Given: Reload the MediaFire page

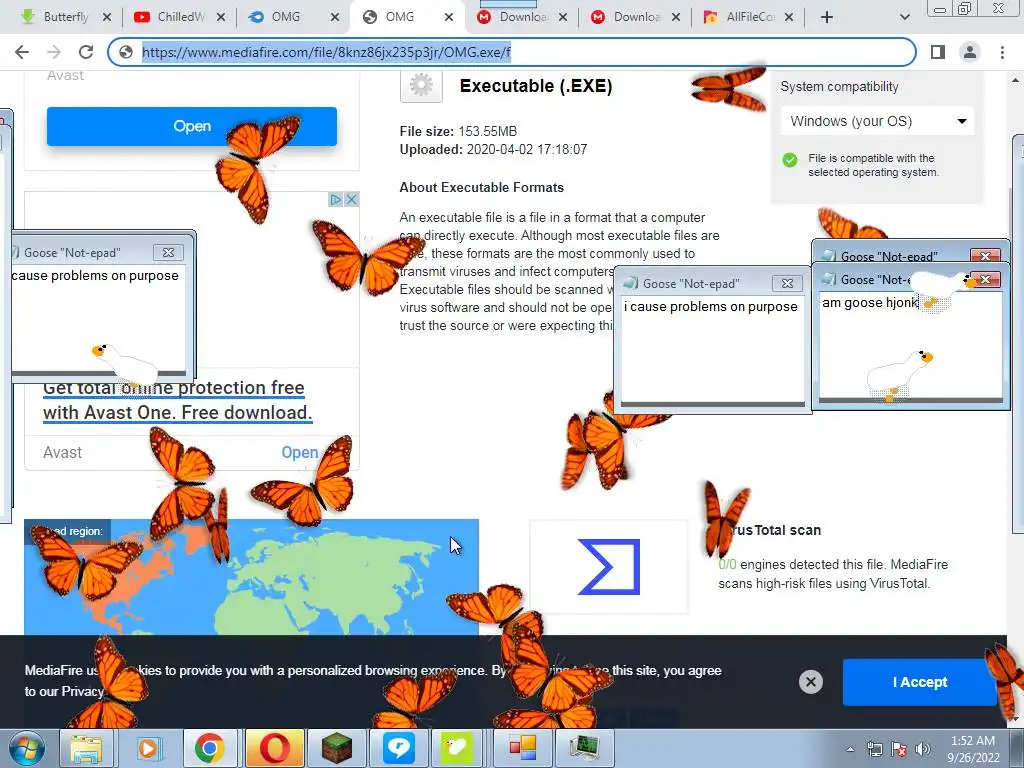Looking at the screenshot, I should (86, 52).
